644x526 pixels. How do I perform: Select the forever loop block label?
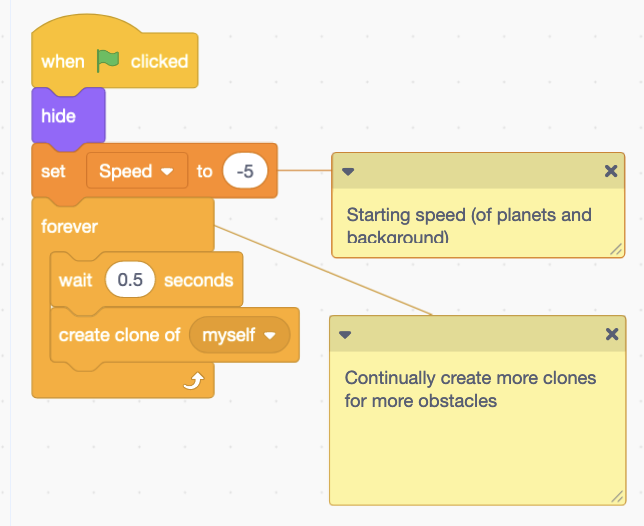69,226
